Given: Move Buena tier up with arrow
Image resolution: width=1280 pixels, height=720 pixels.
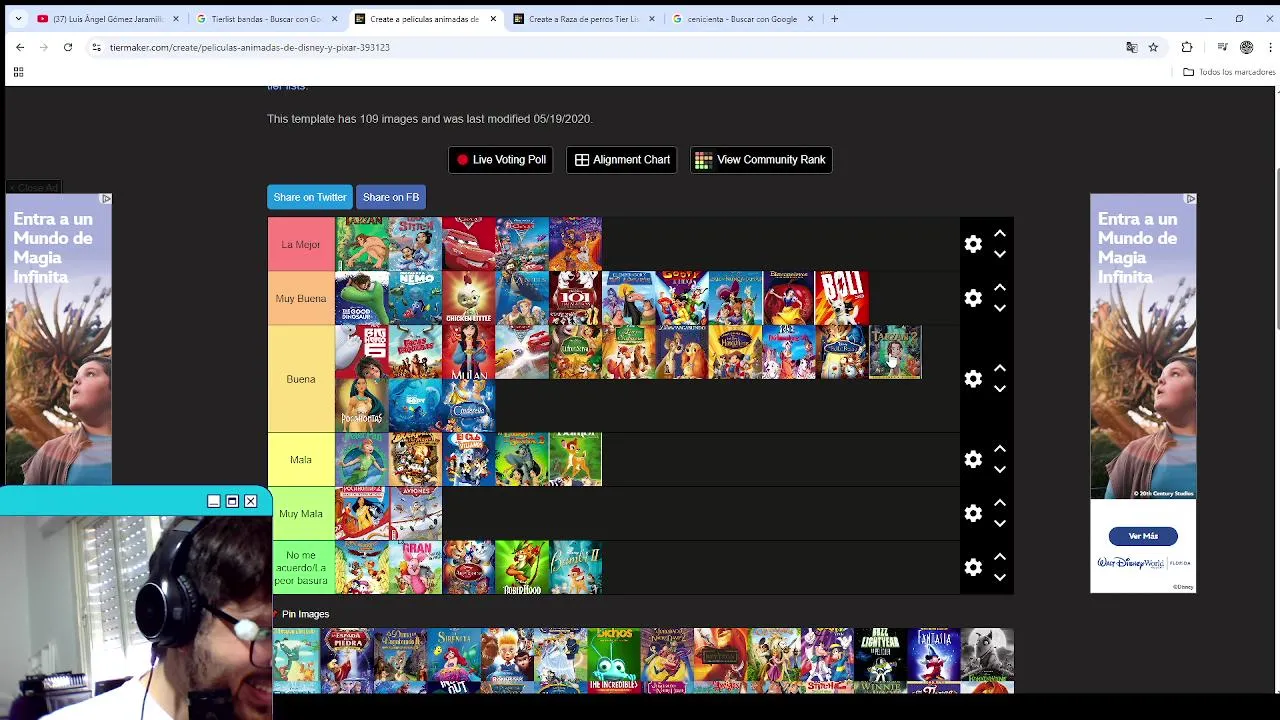Looking at the screenshot, I should (999, 368).
